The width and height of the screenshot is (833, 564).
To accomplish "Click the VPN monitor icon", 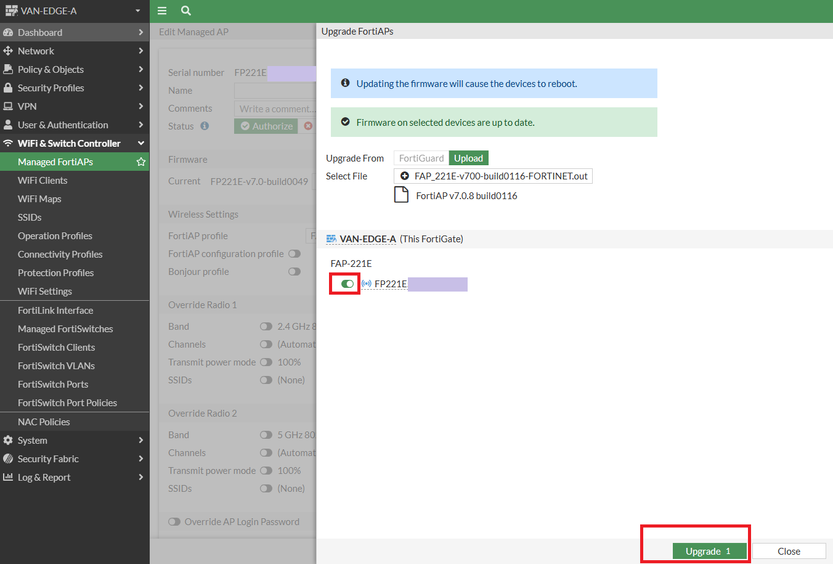I will [8, 106].
